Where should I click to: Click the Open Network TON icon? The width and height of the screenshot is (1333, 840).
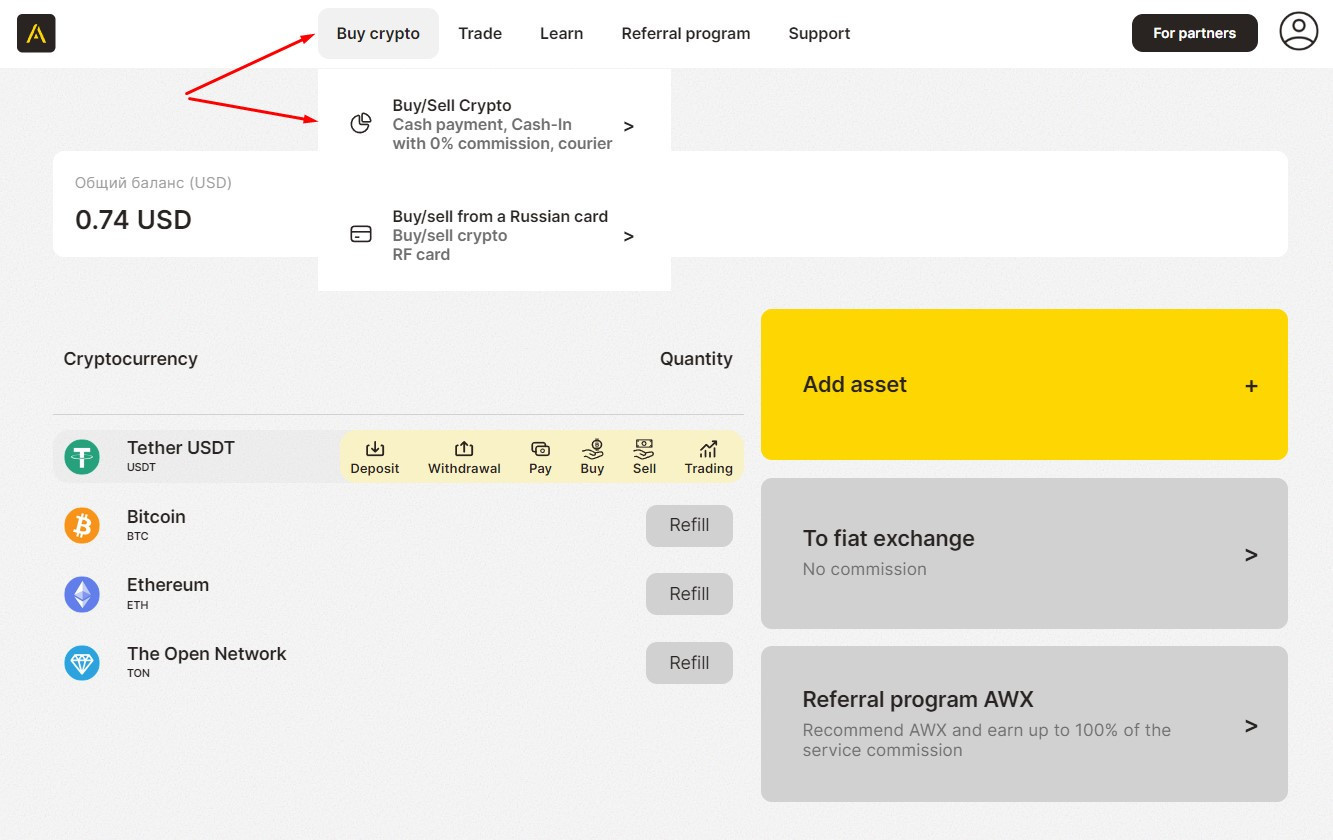pos(82,663)
